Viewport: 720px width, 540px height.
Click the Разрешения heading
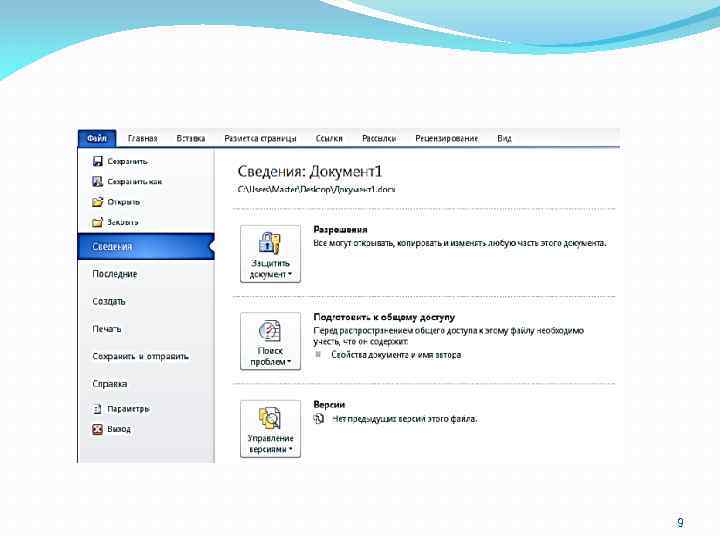pos(340,229)
